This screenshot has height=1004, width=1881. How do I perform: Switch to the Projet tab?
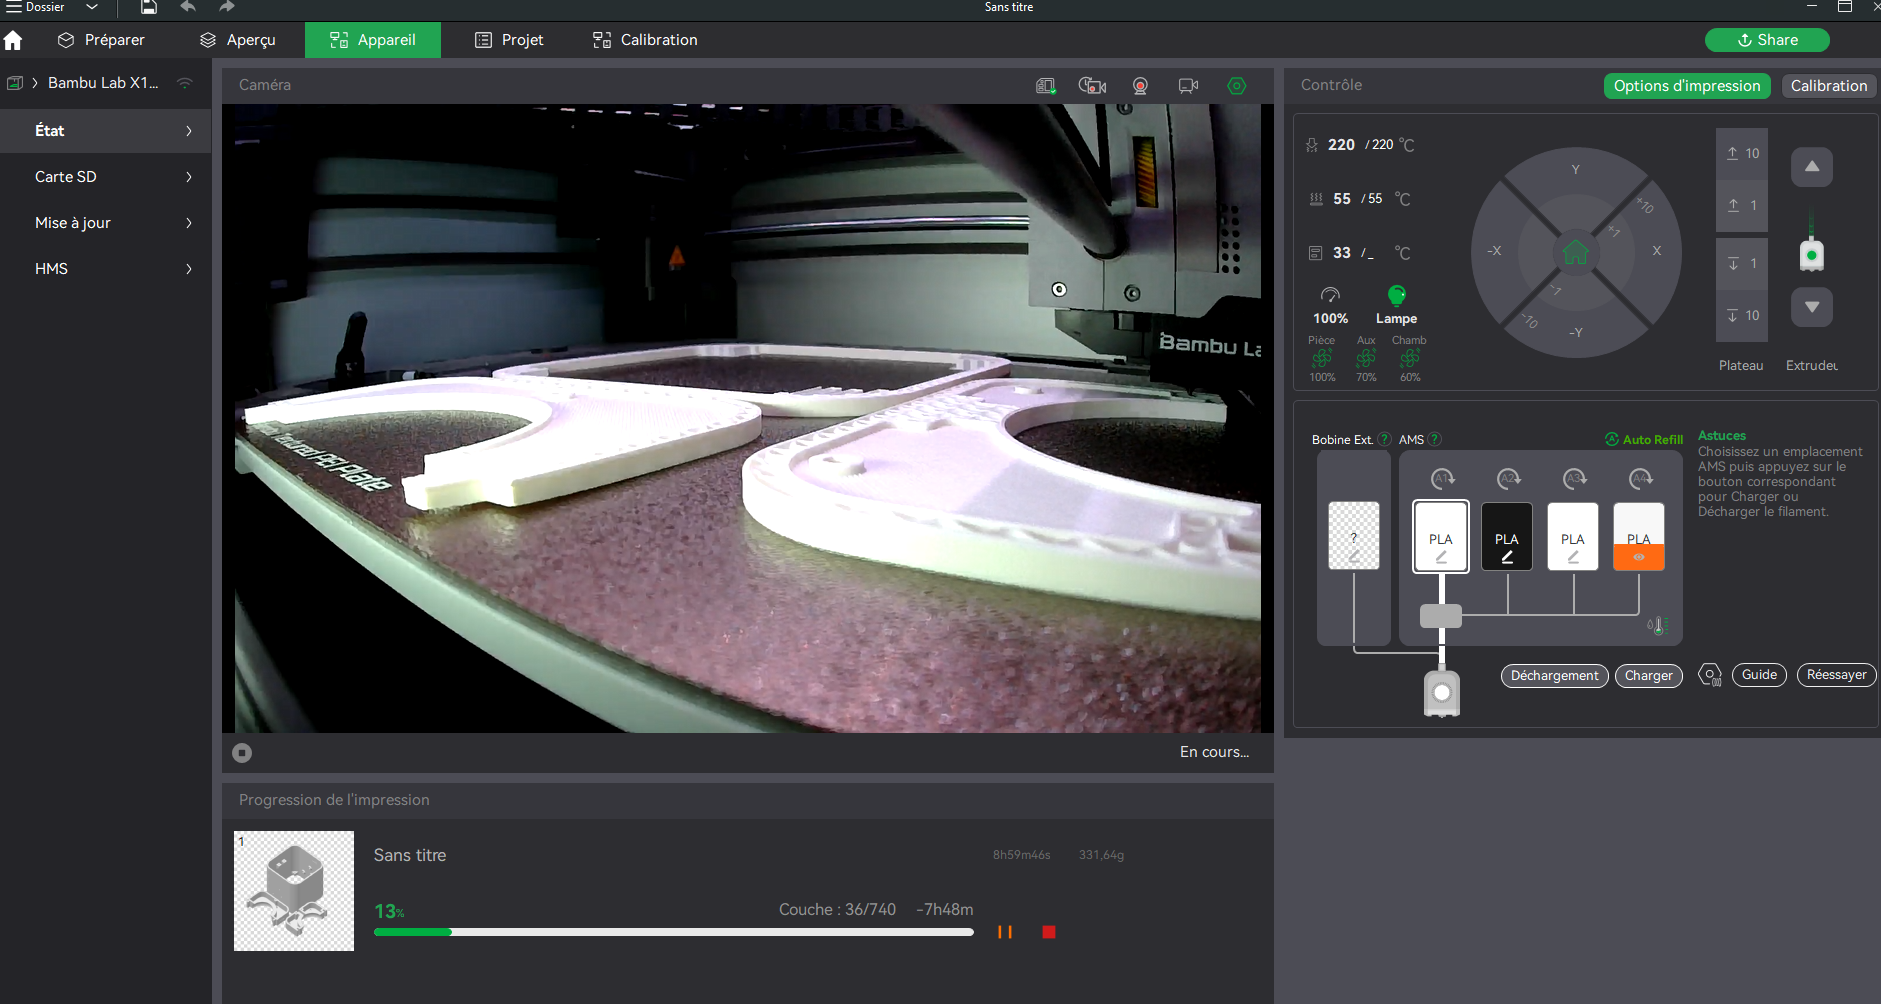coord(509,40)
